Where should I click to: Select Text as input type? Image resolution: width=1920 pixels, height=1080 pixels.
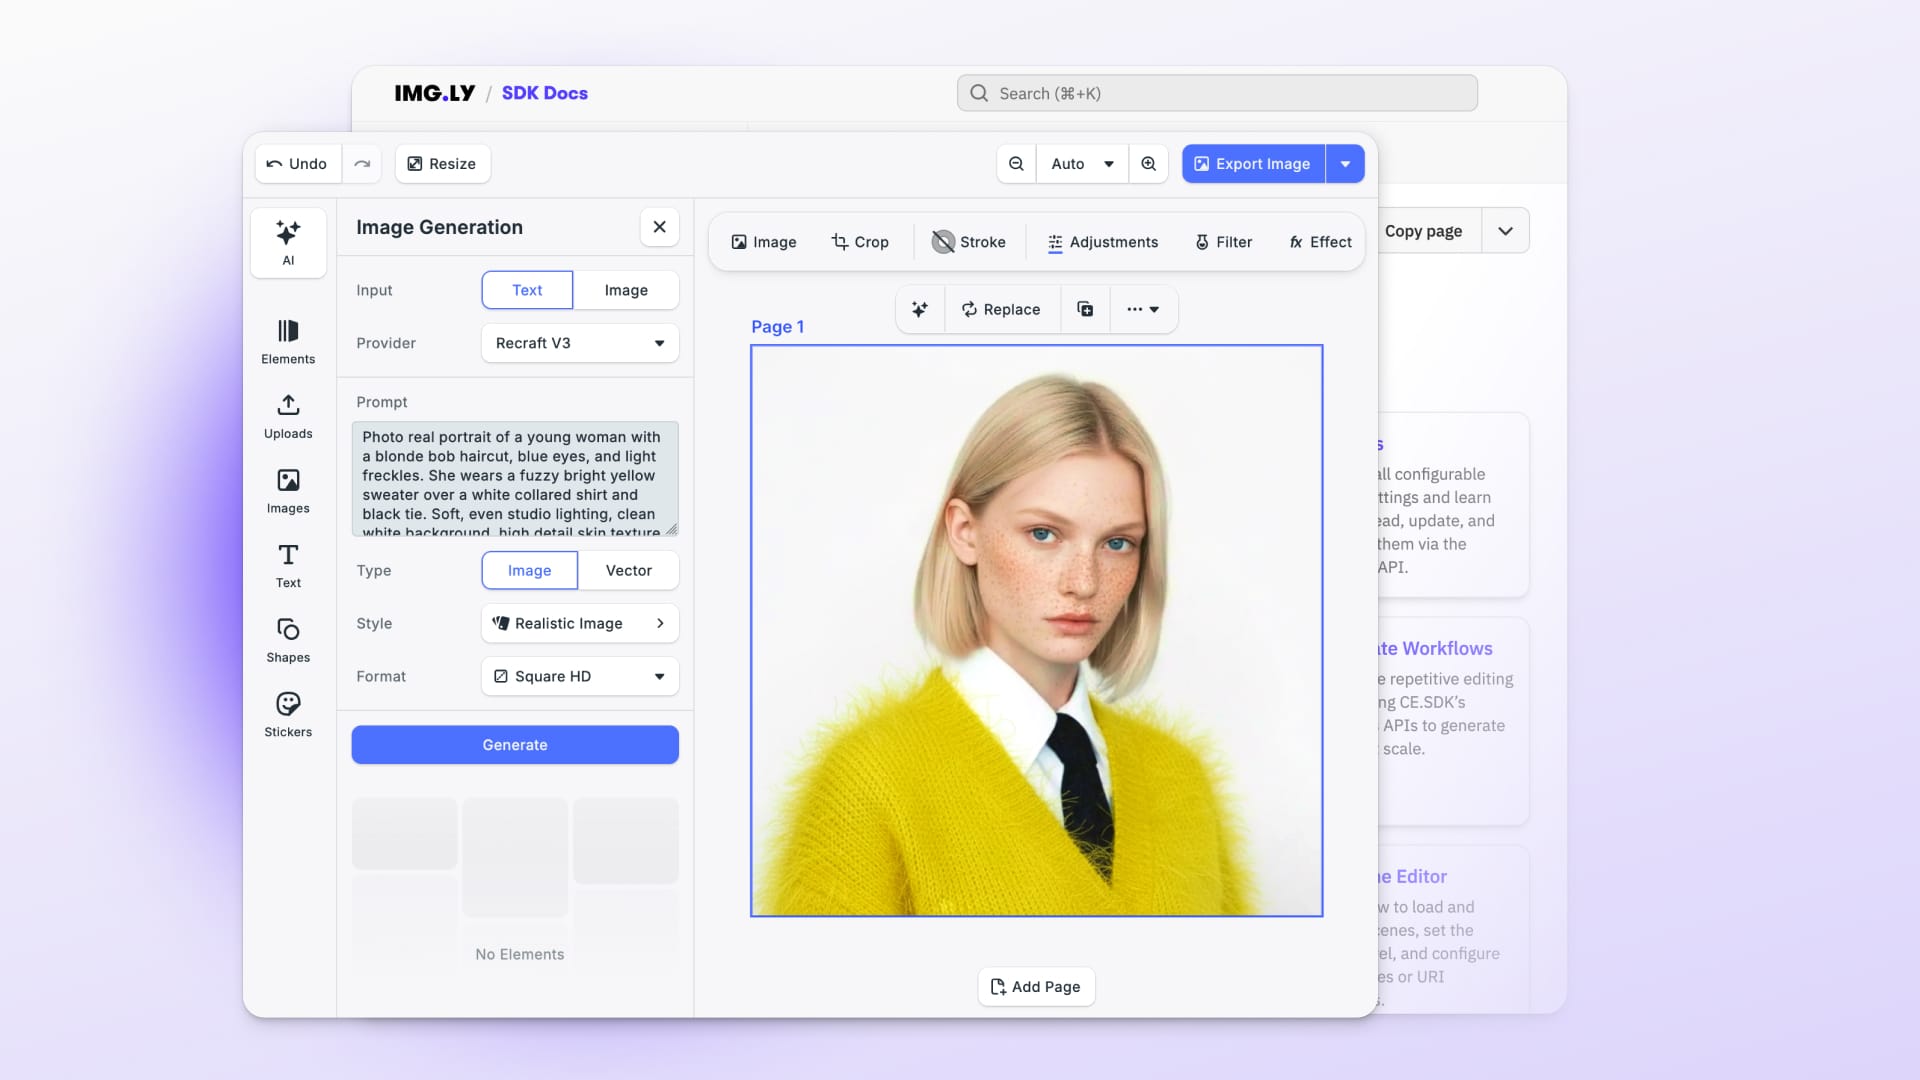[527, 290]
